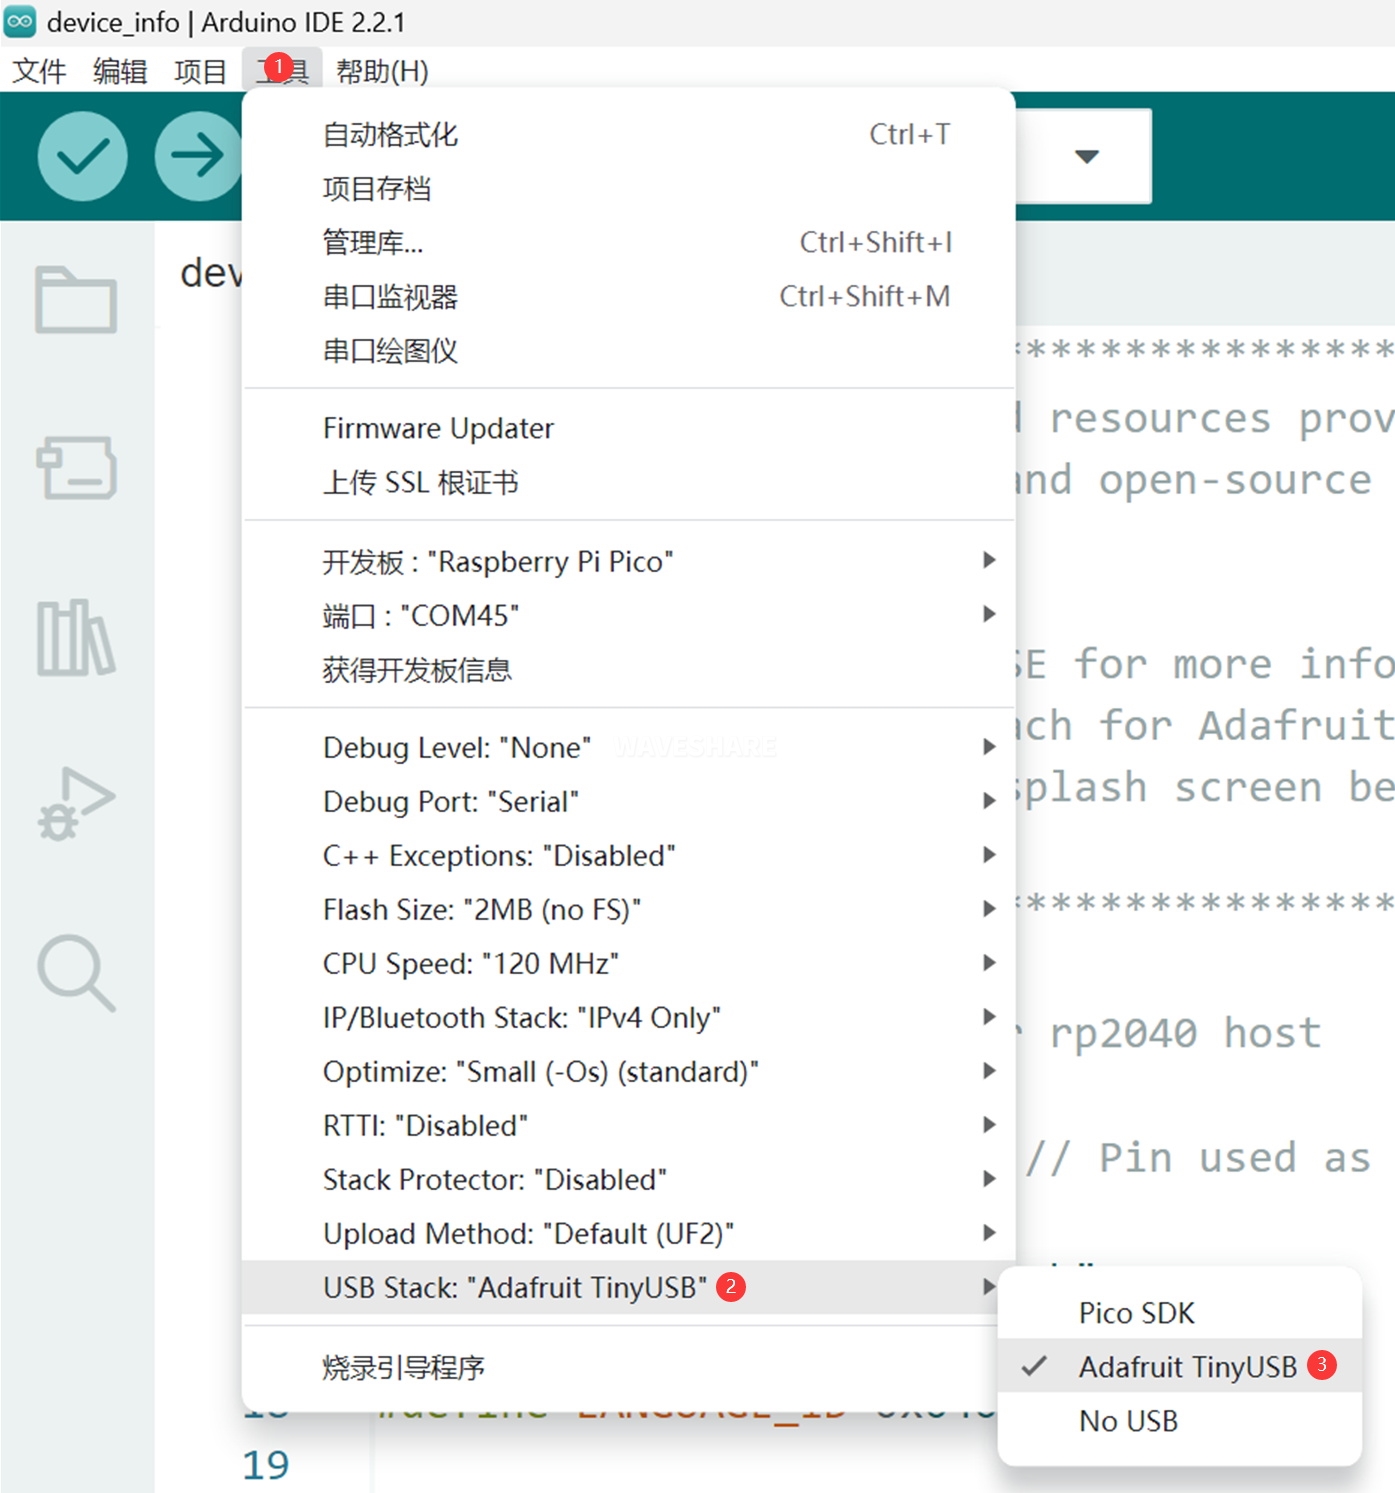Expand the USB Stack submenu
This screenshot has width=1395, height=1493.
pos(629,1287)
